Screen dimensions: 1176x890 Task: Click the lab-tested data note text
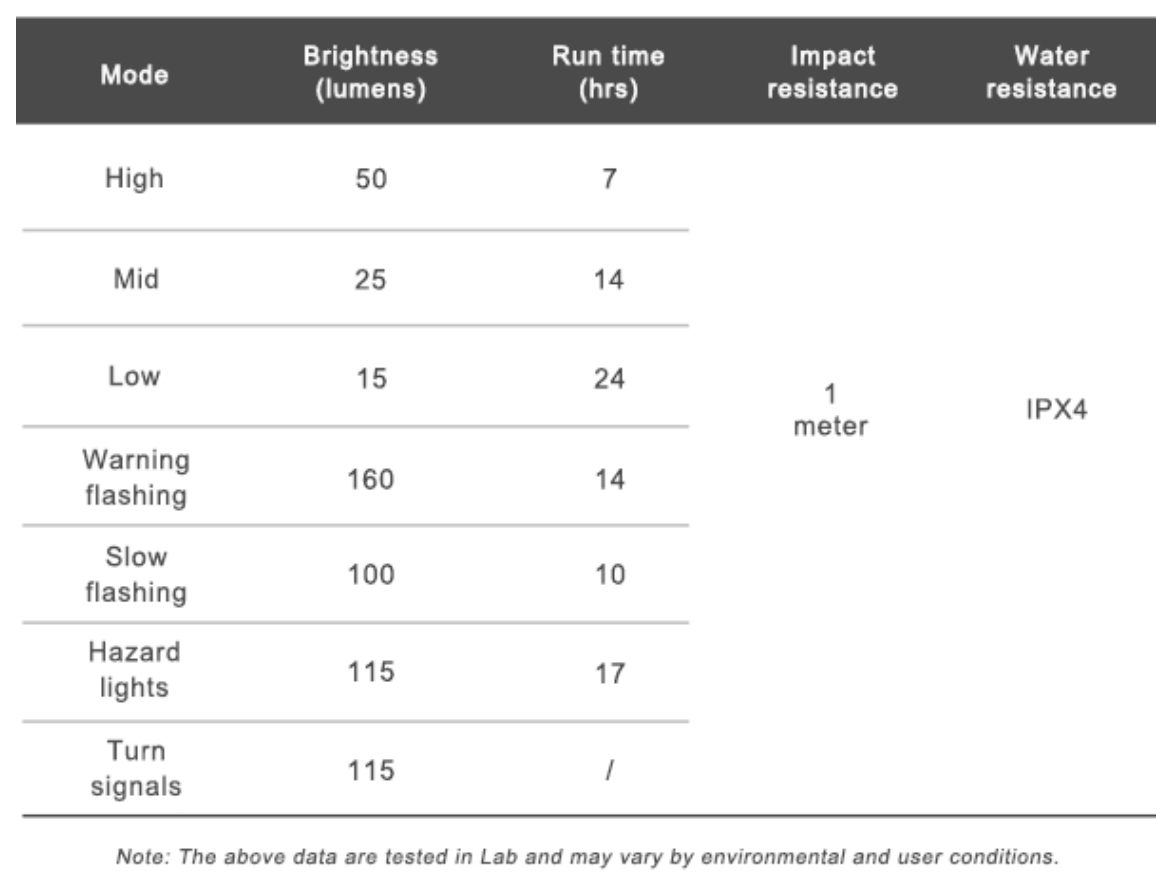[585, 858]
